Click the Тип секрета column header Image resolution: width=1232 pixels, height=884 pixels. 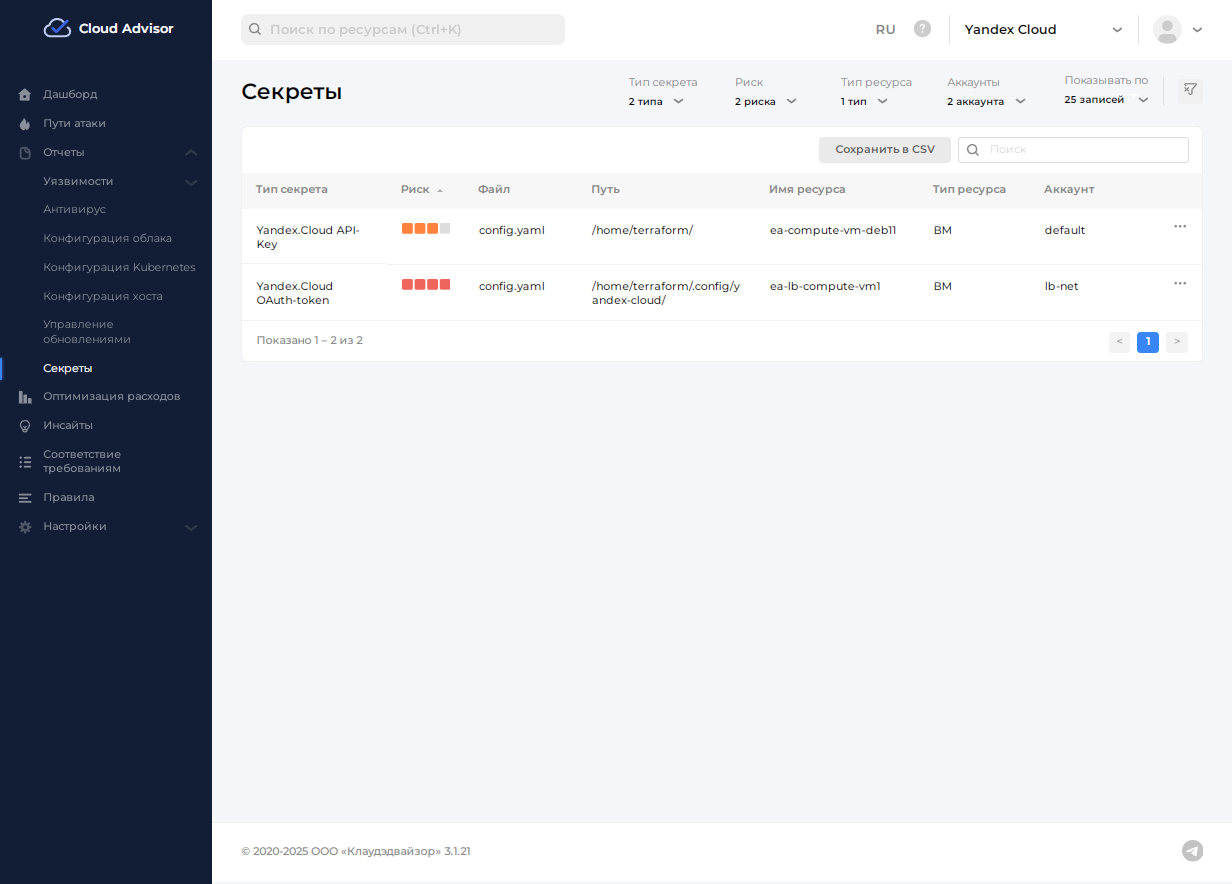pos(291,190)
